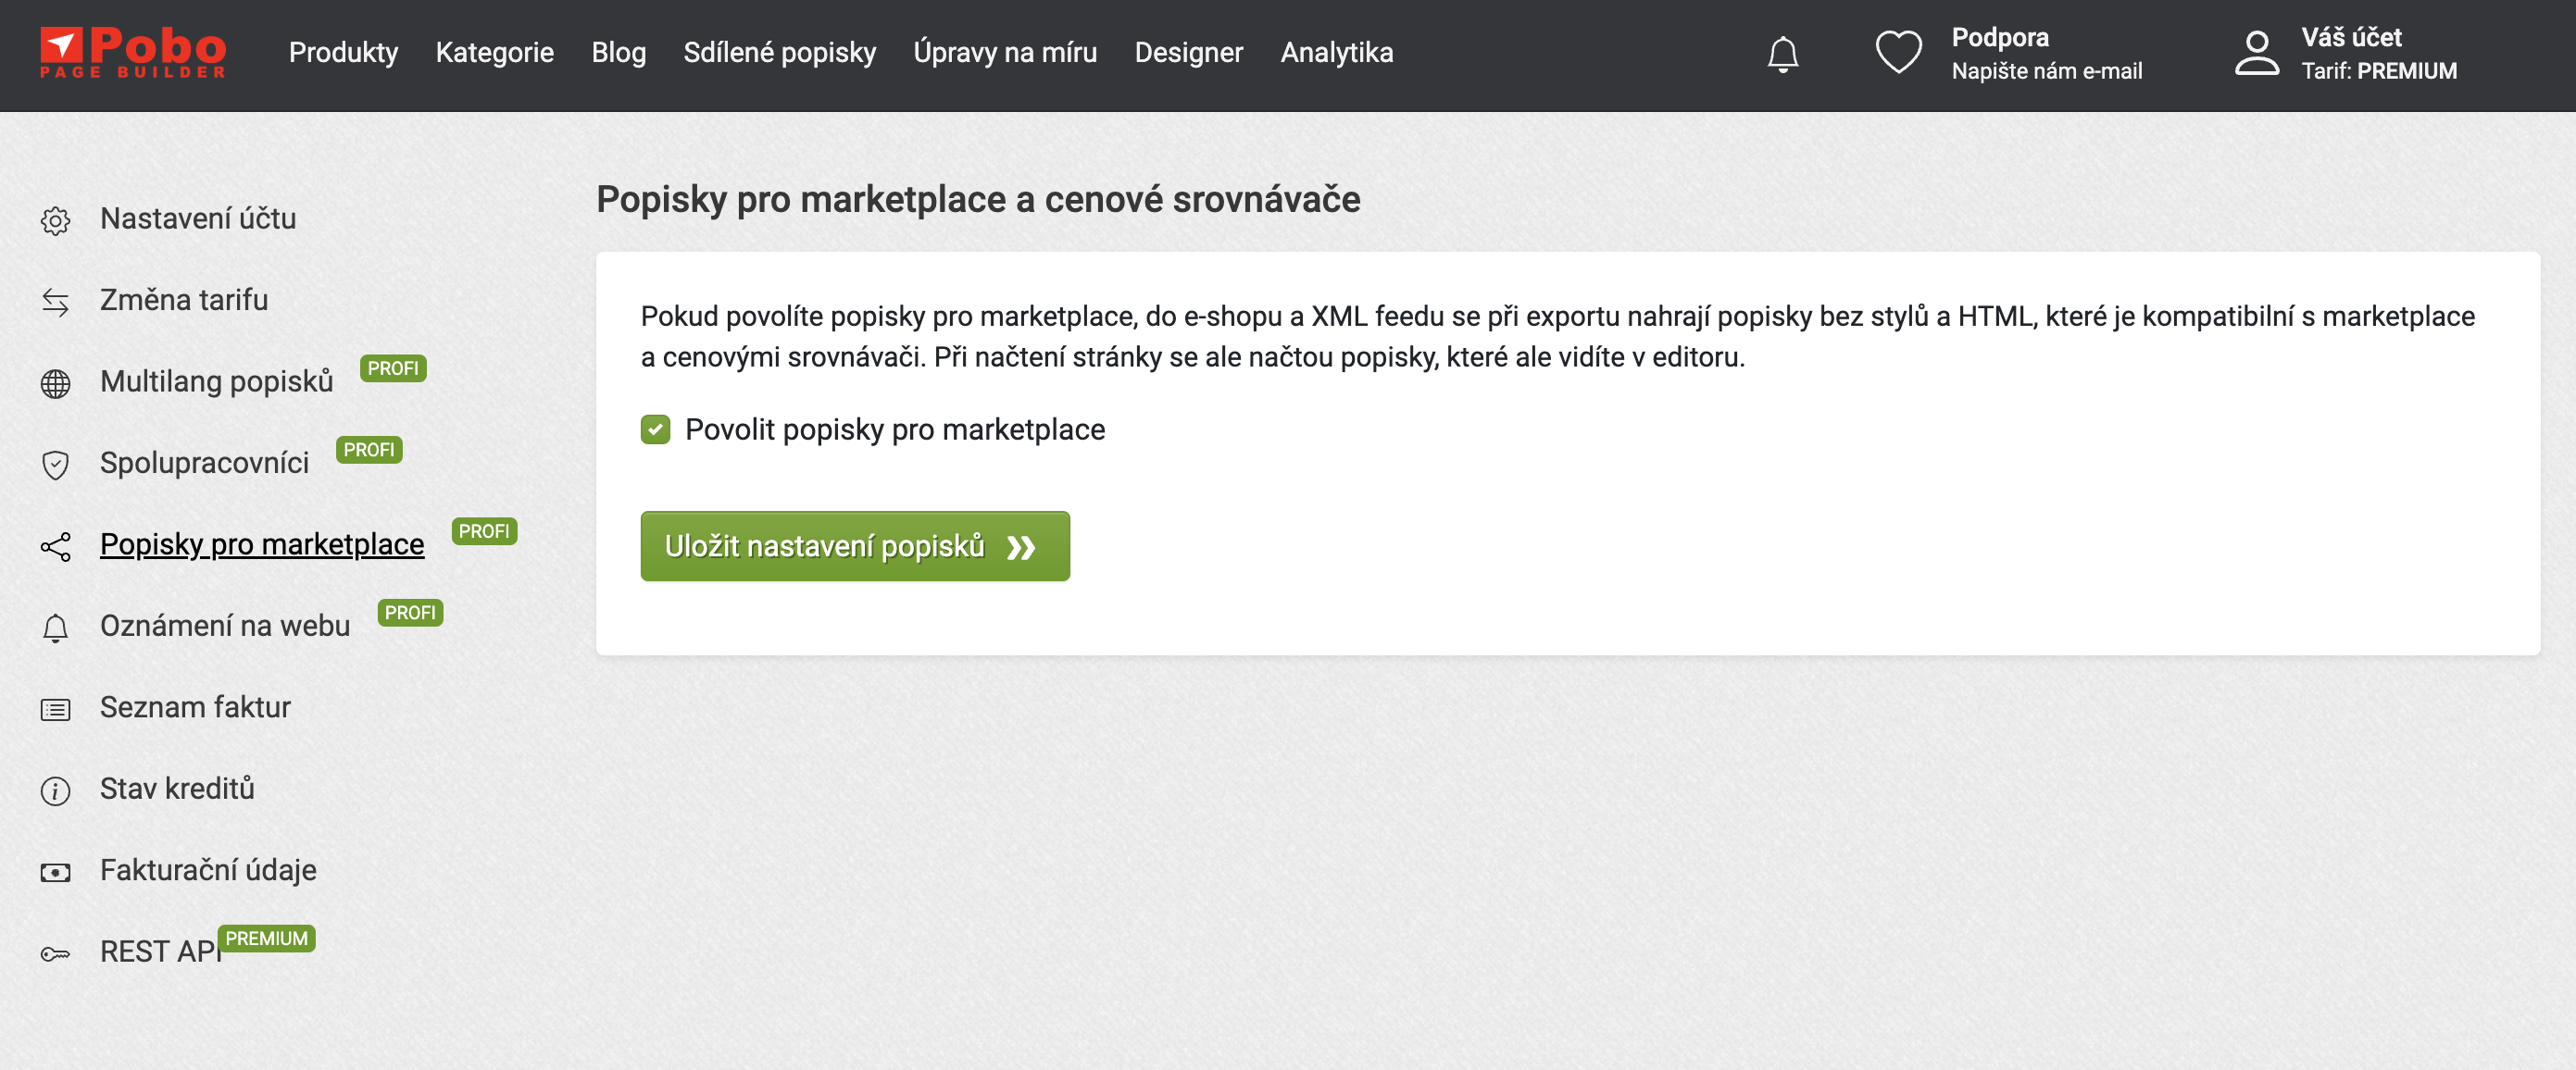Uncheck Povolit popisky pro marketplace checkbox
The image size is (2576, 1070).
point(655,430)
